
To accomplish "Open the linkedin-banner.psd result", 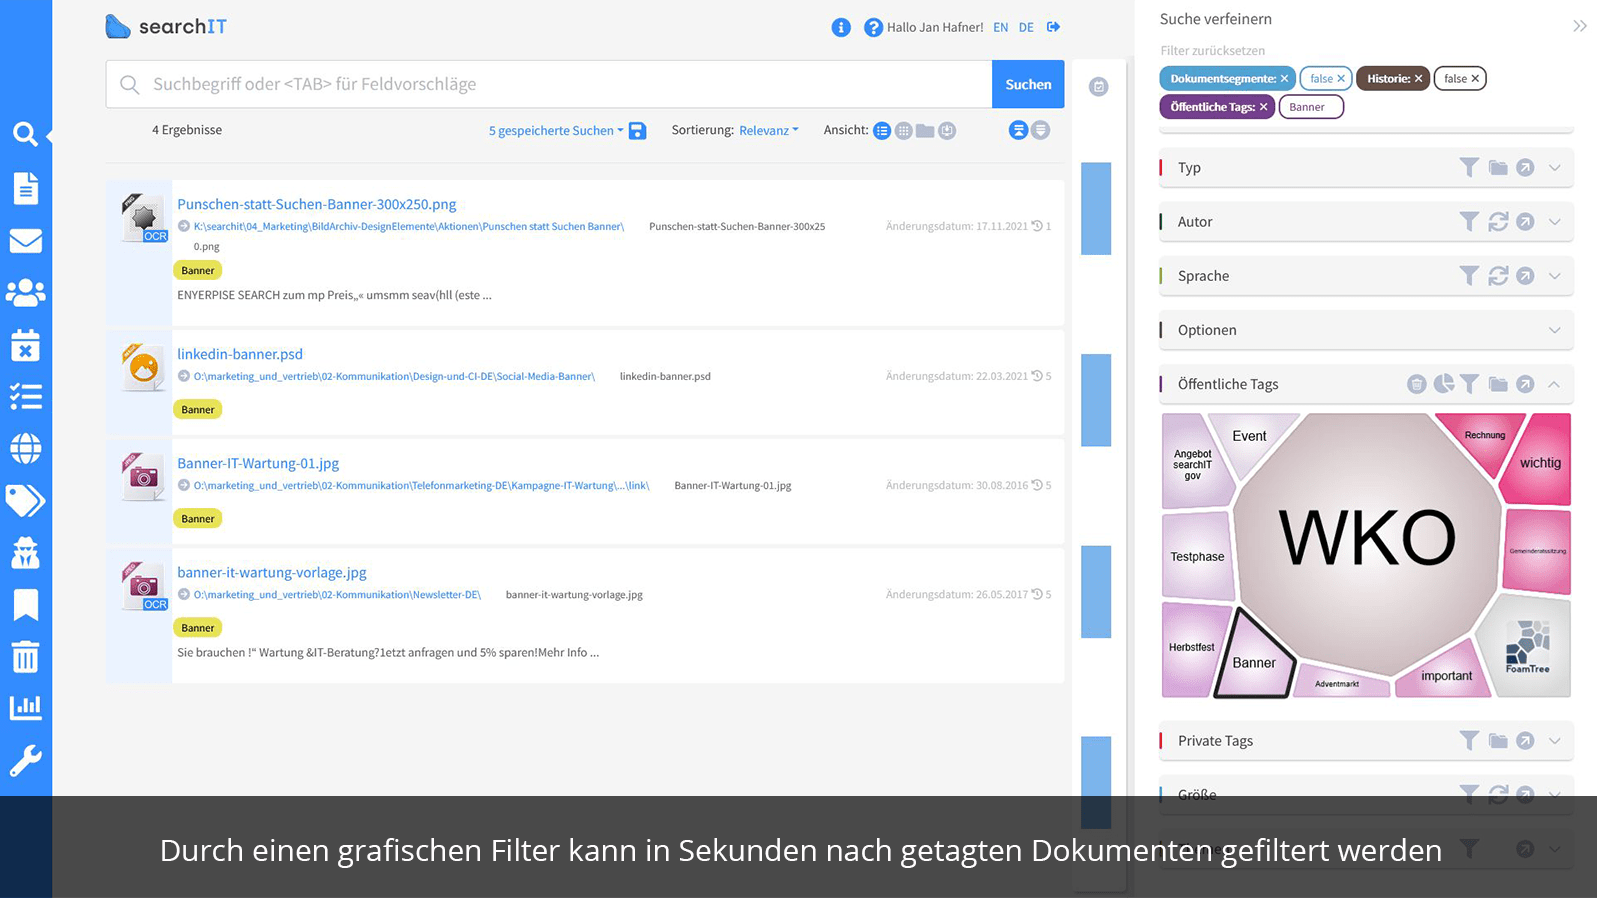I will 240,354.
